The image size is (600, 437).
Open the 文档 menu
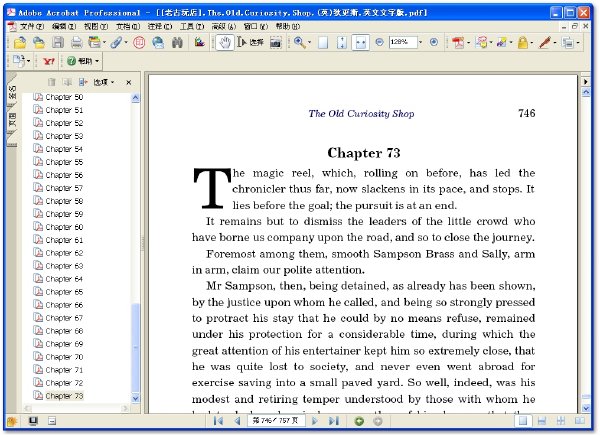[x=128, y=26]
